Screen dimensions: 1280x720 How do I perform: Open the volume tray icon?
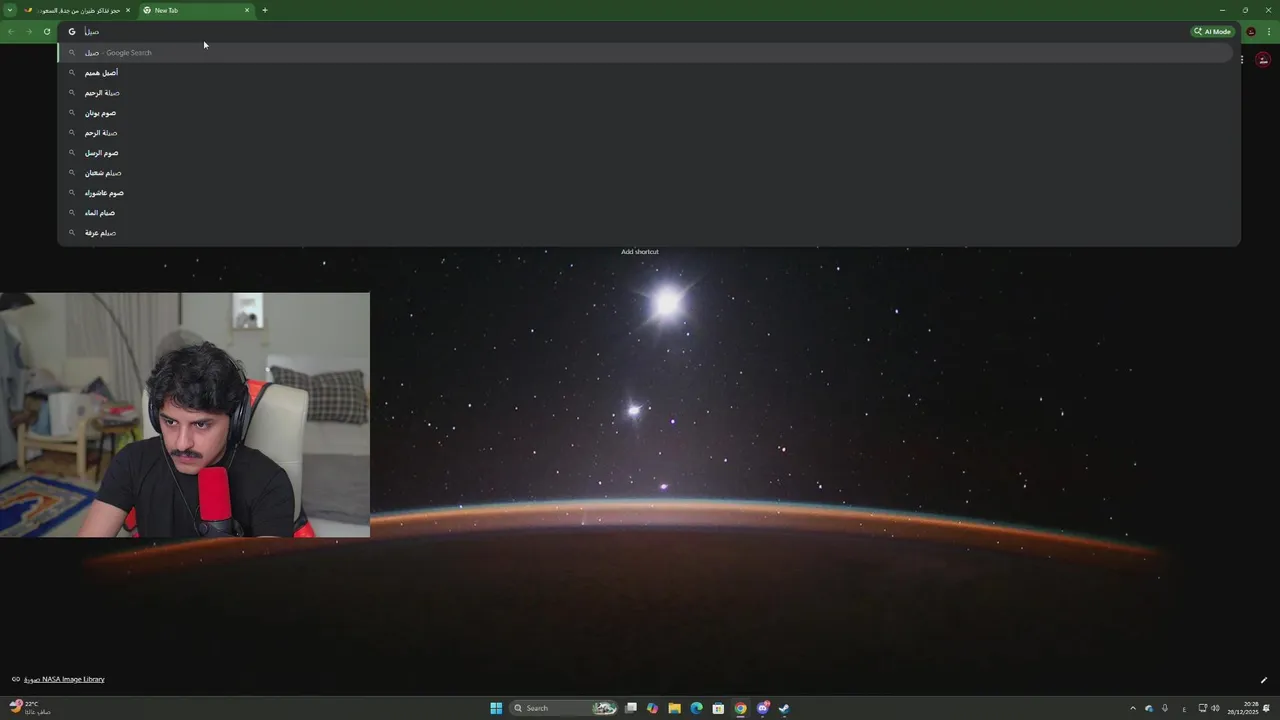1215,708
